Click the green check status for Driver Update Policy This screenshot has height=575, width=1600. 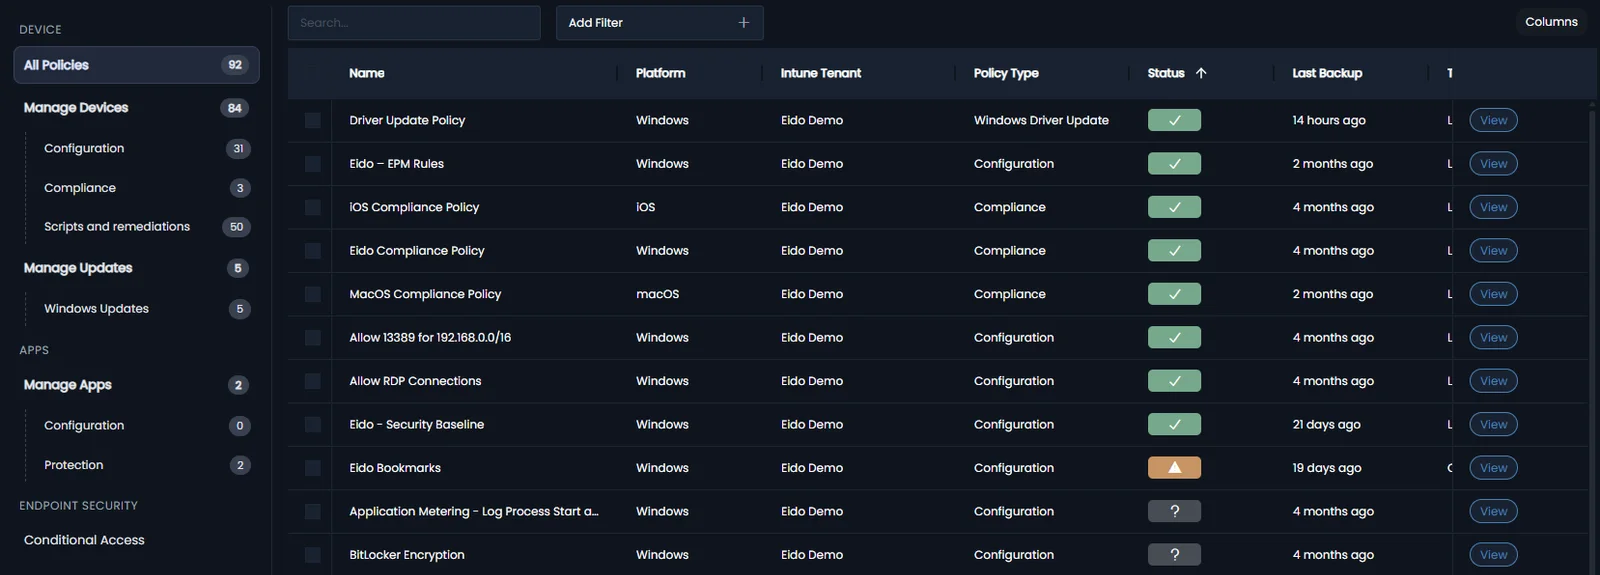[x=1174, y=120]
